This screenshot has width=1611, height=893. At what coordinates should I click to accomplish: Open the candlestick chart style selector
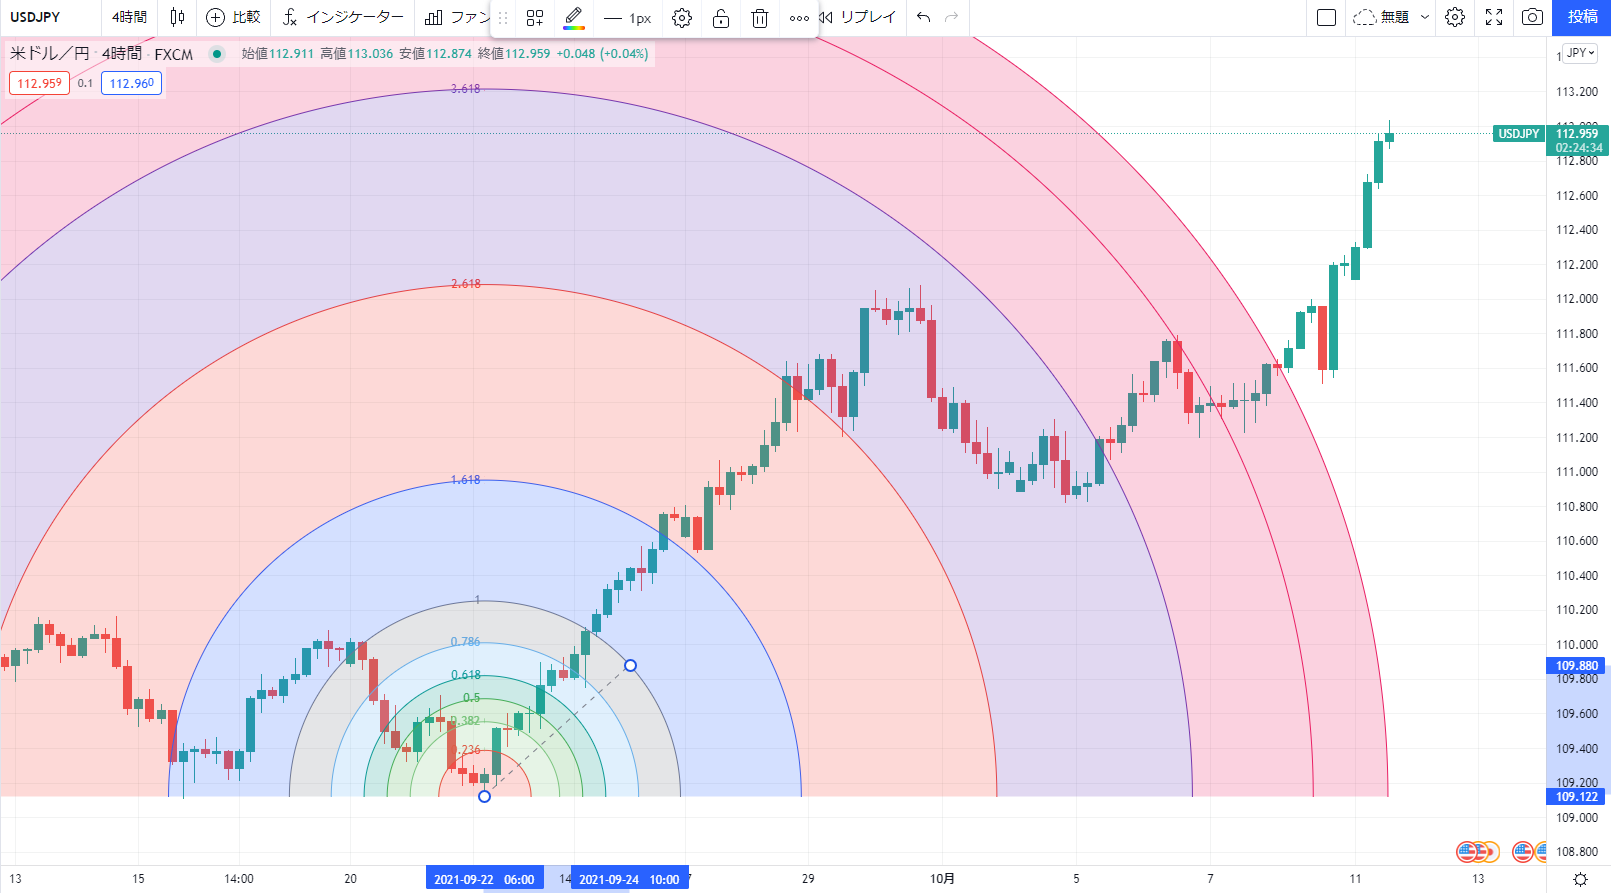point(177,17)
